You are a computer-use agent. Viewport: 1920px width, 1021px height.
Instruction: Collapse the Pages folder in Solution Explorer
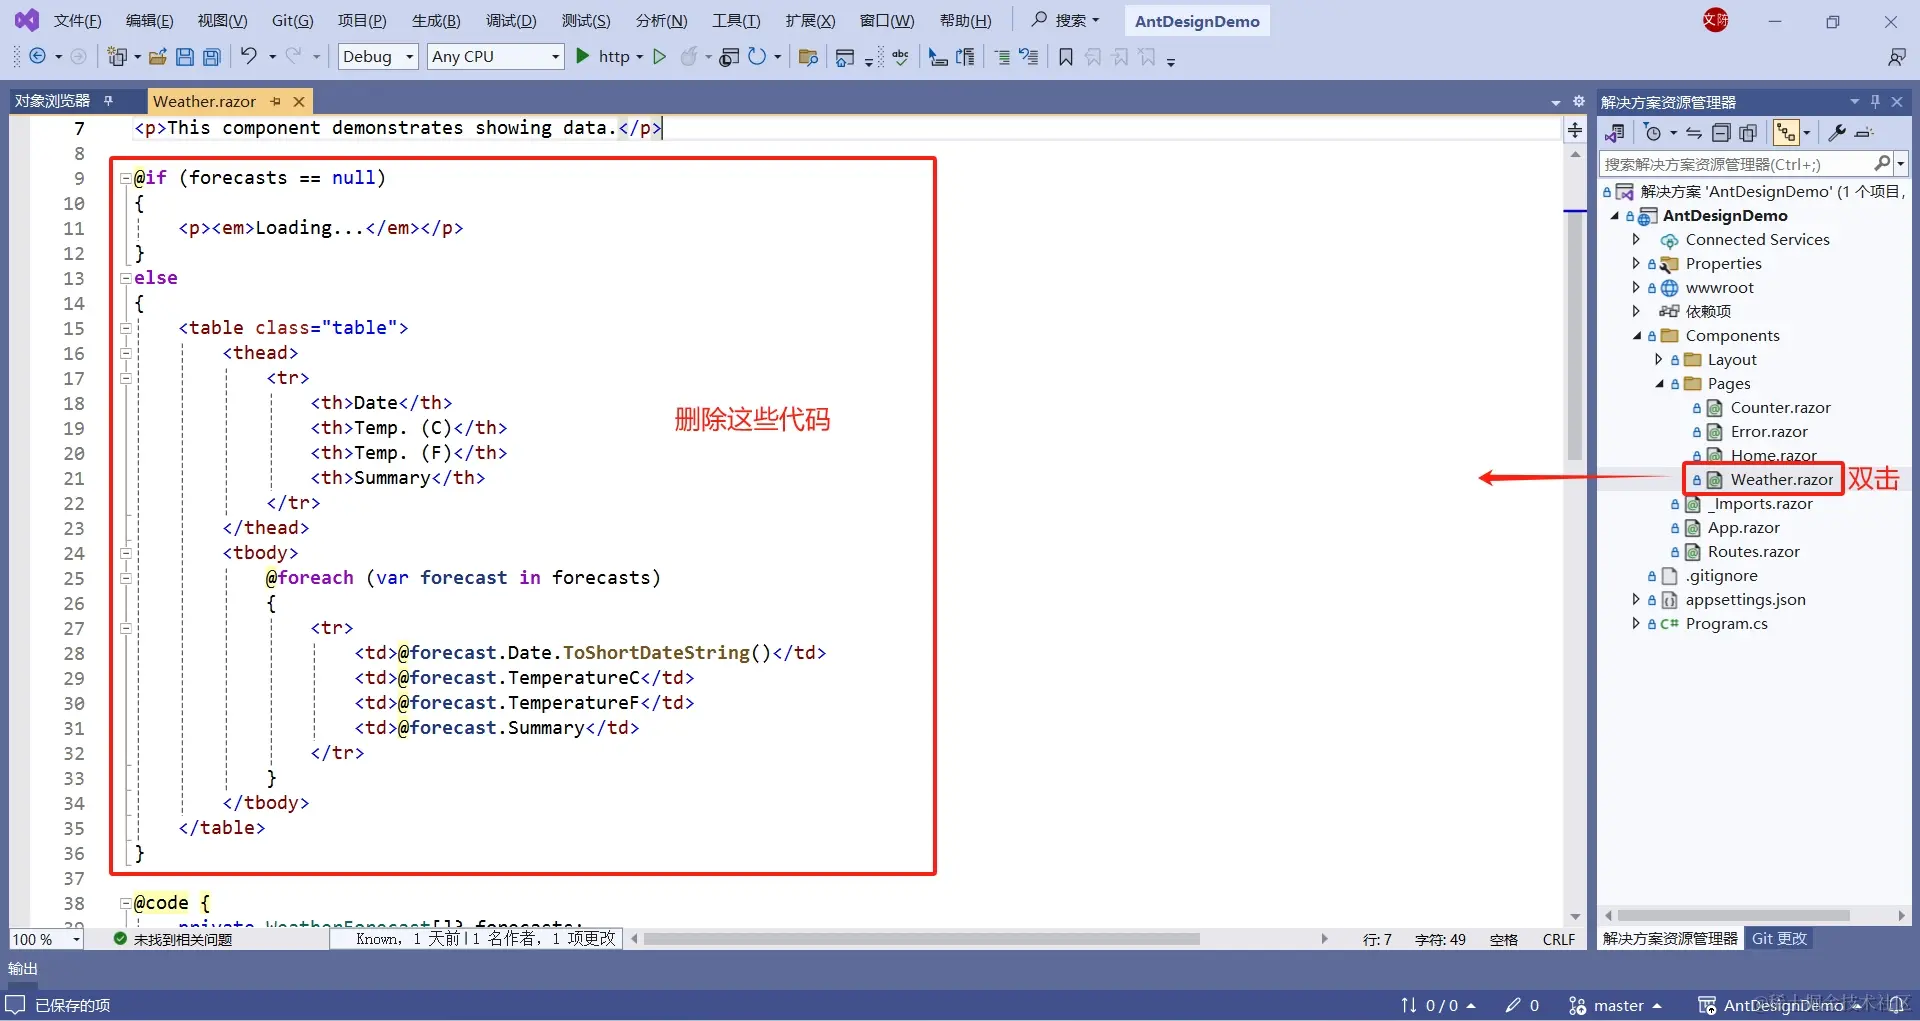click(x=1660, y=384)
